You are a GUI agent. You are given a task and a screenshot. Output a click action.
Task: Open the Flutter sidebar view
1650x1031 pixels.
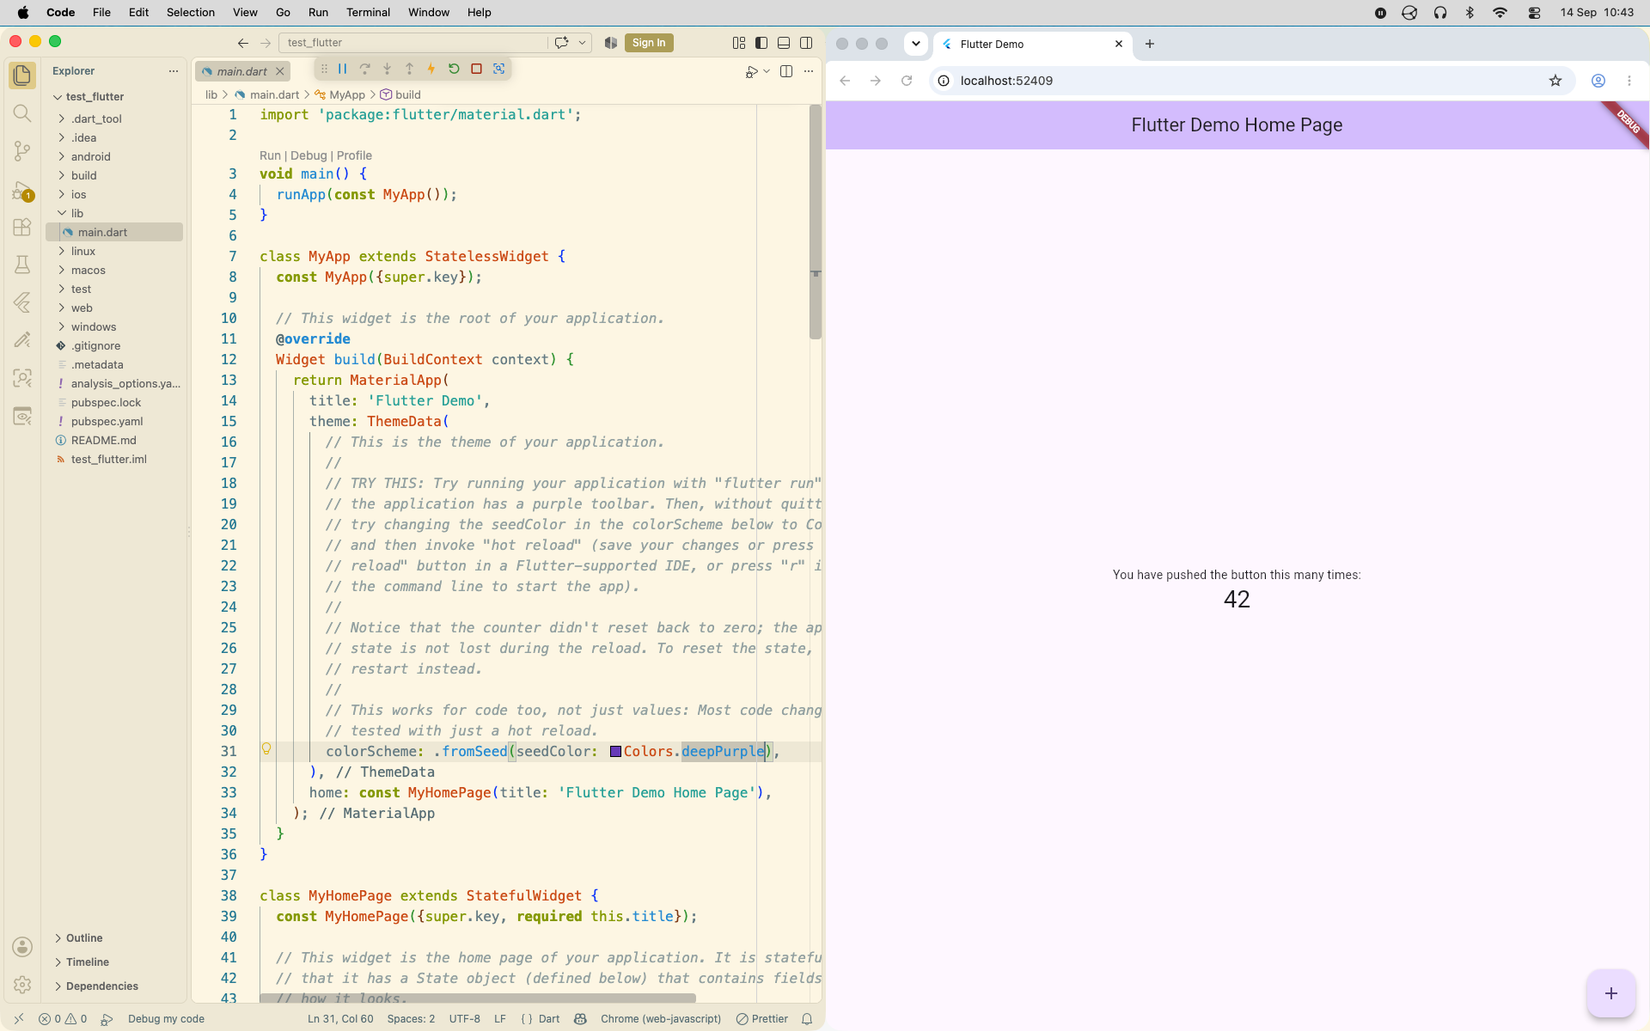pyautogui.click(x=22, y=302)
